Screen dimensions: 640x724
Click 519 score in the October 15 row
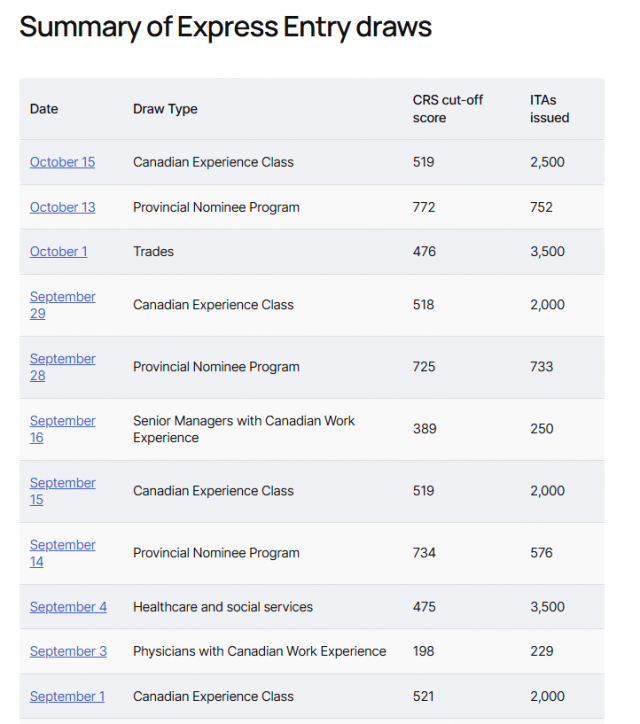[423, 162]
